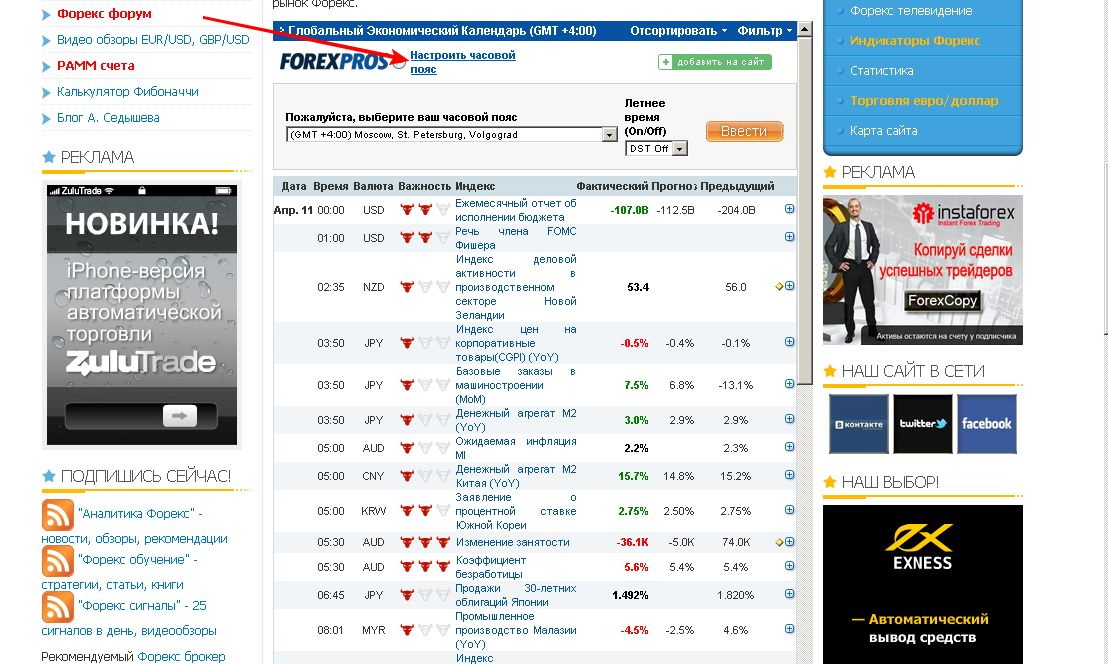Click yellow diamond icon in Изменение занятости row
This screenshot has height=664, width=1108.
click(x=779, y=542)
